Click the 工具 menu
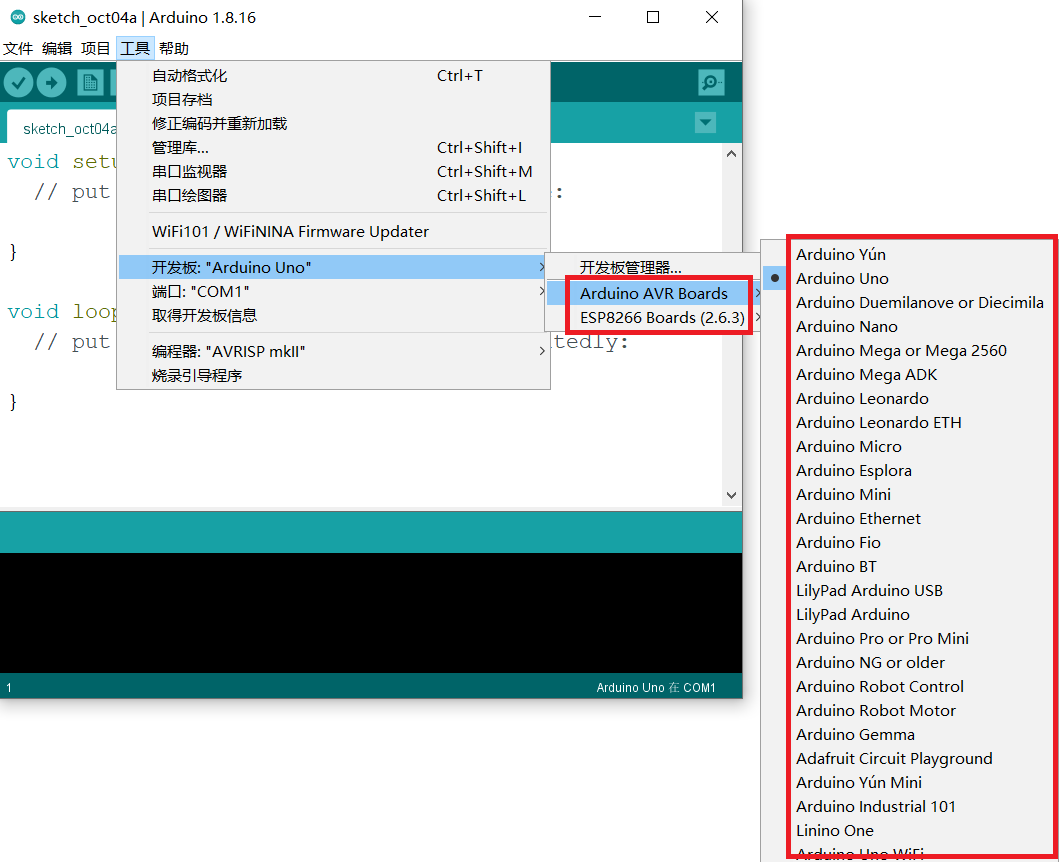 (x=135, y=48)
